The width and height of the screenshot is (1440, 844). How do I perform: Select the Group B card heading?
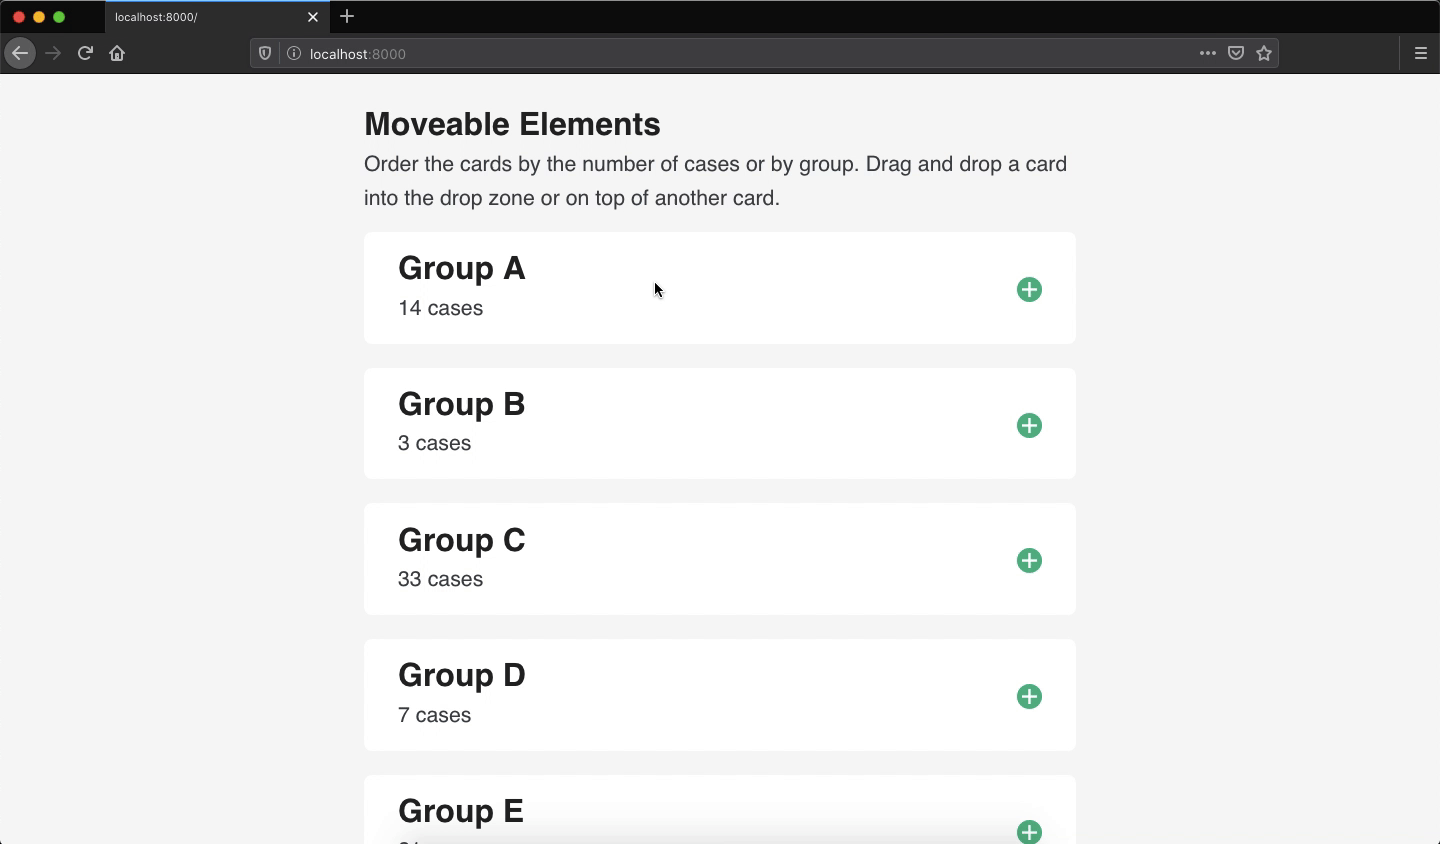tap(462, 404)
